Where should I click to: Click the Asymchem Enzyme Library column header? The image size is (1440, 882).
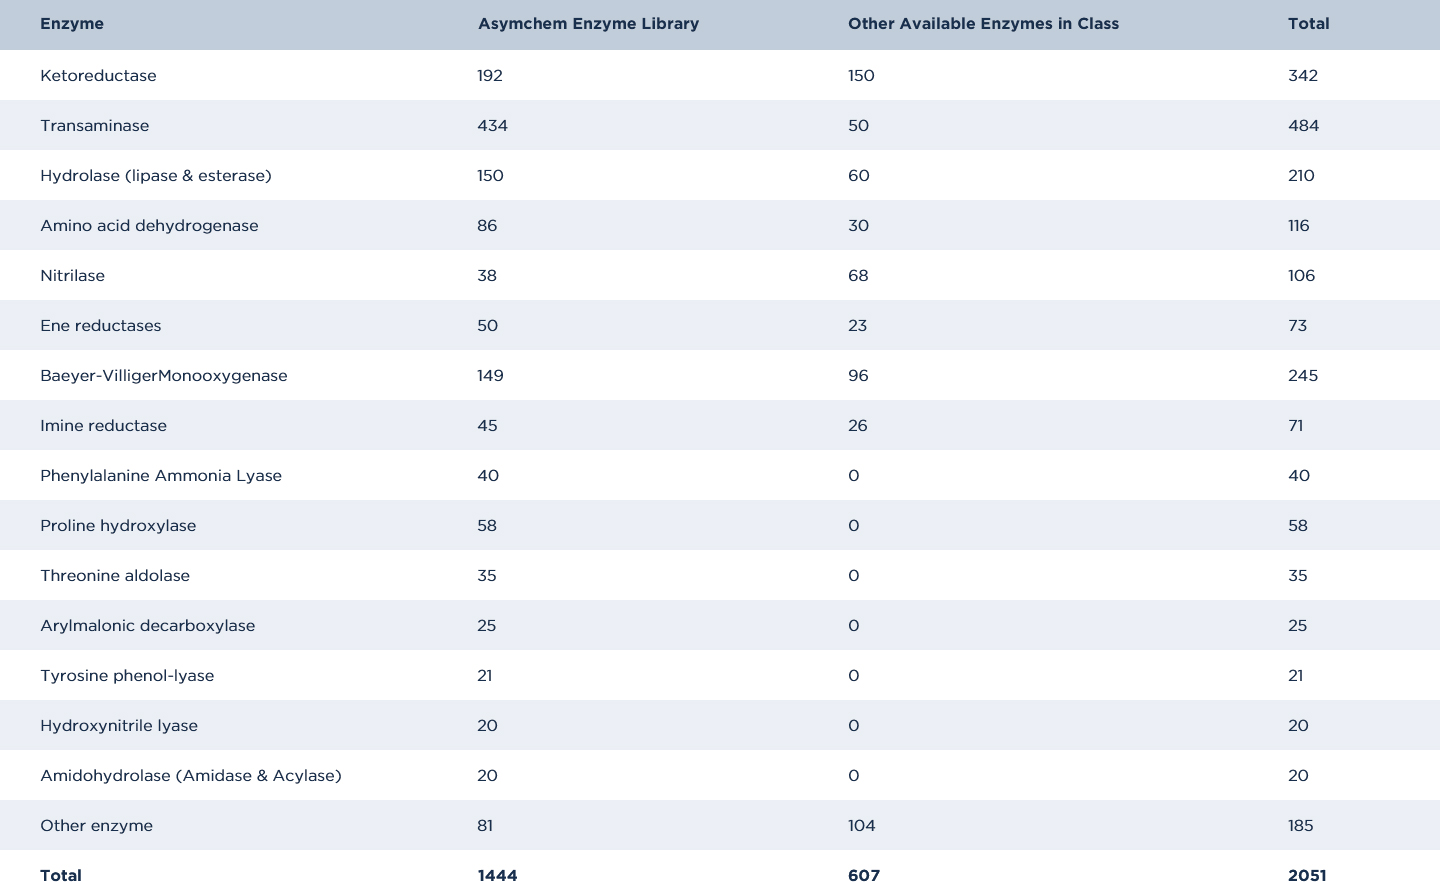(588, 24)
